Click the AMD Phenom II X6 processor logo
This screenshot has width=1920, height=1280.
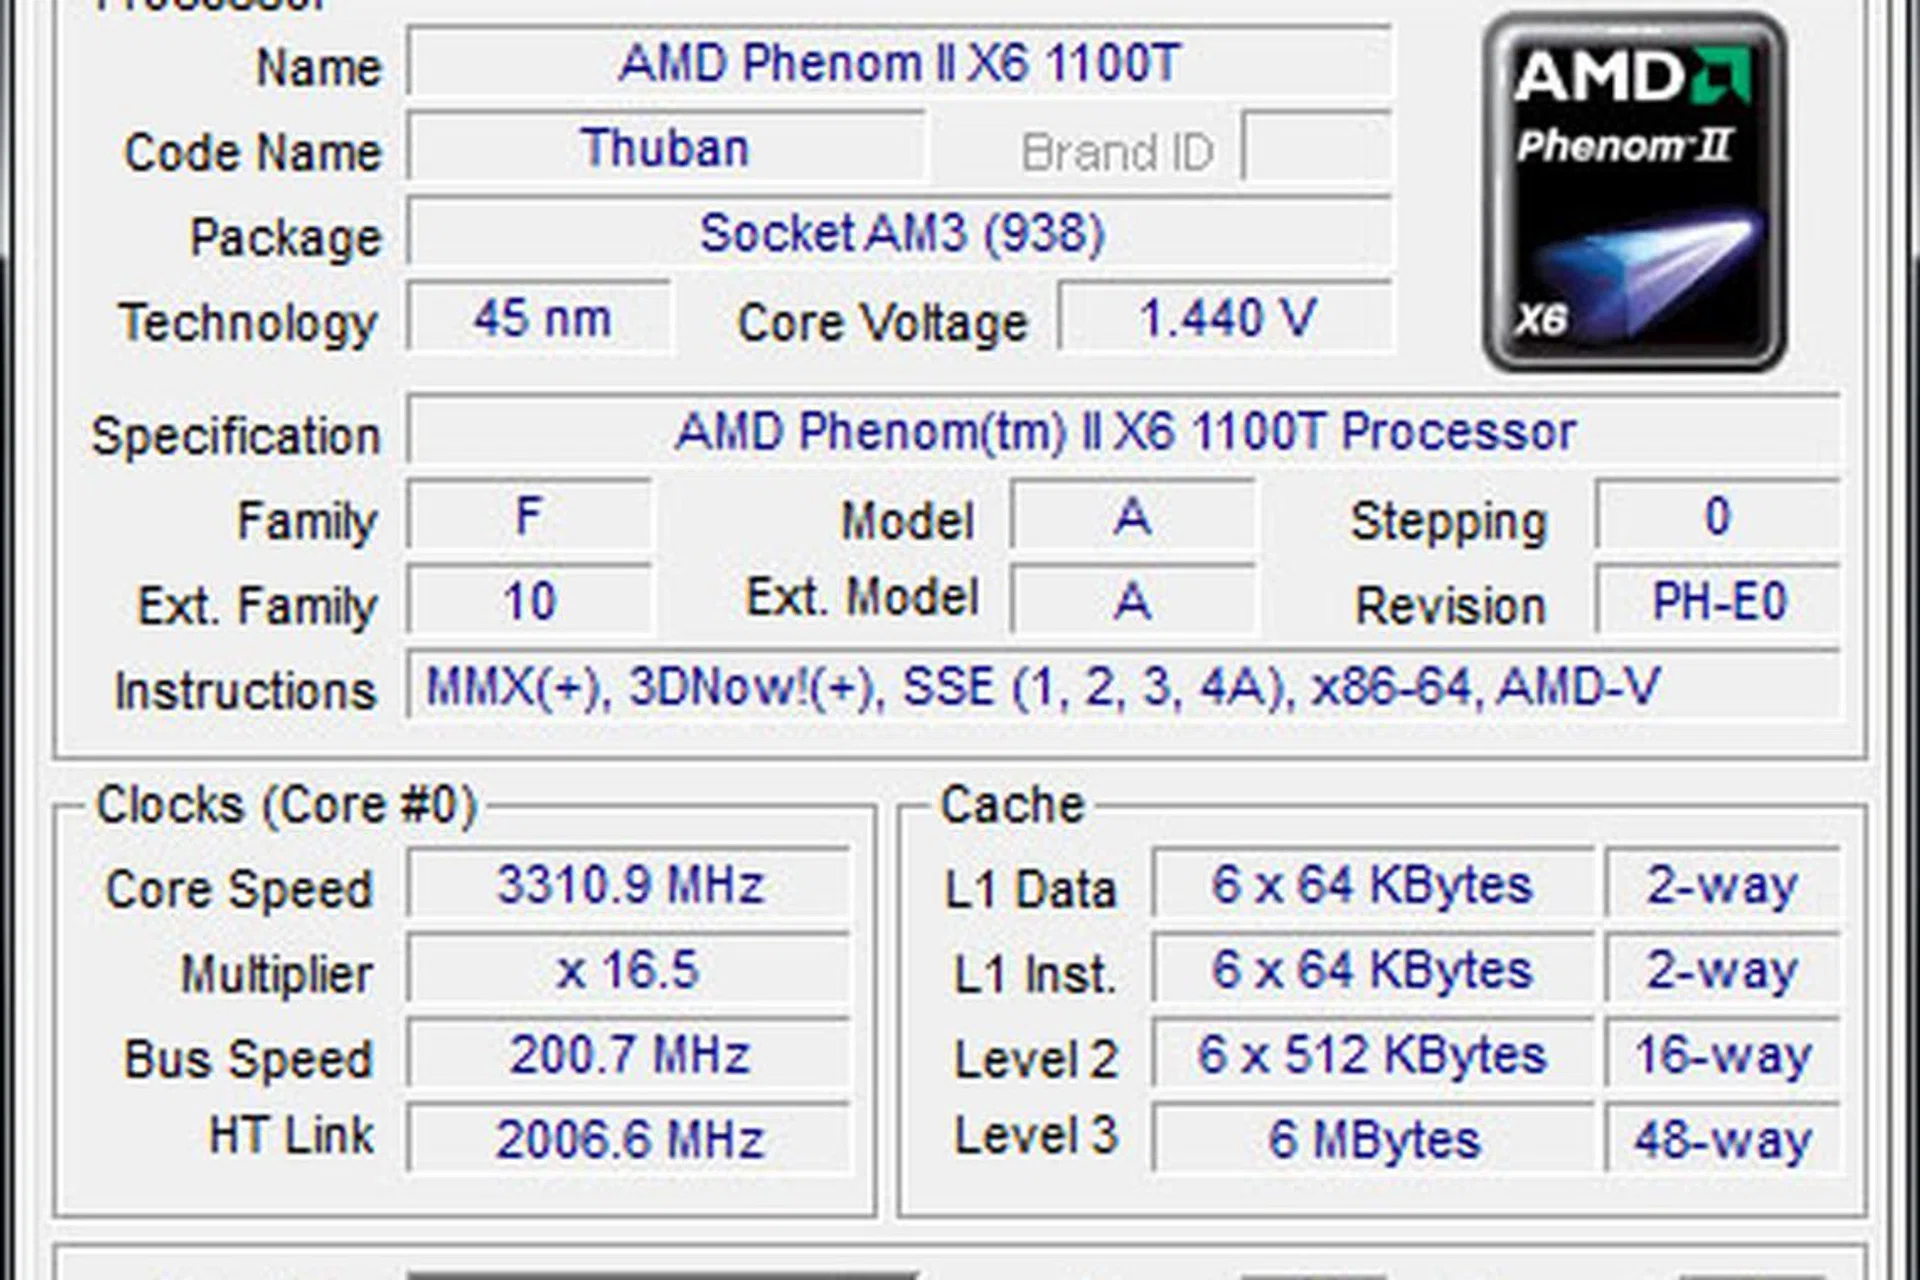point(1637,190)
